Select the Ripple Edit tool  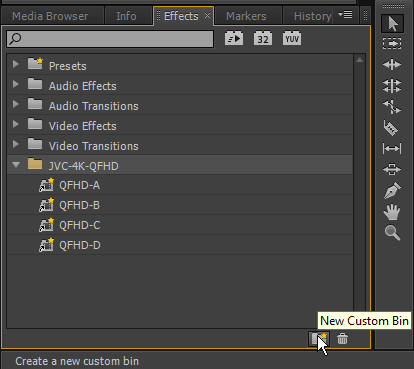392,64
